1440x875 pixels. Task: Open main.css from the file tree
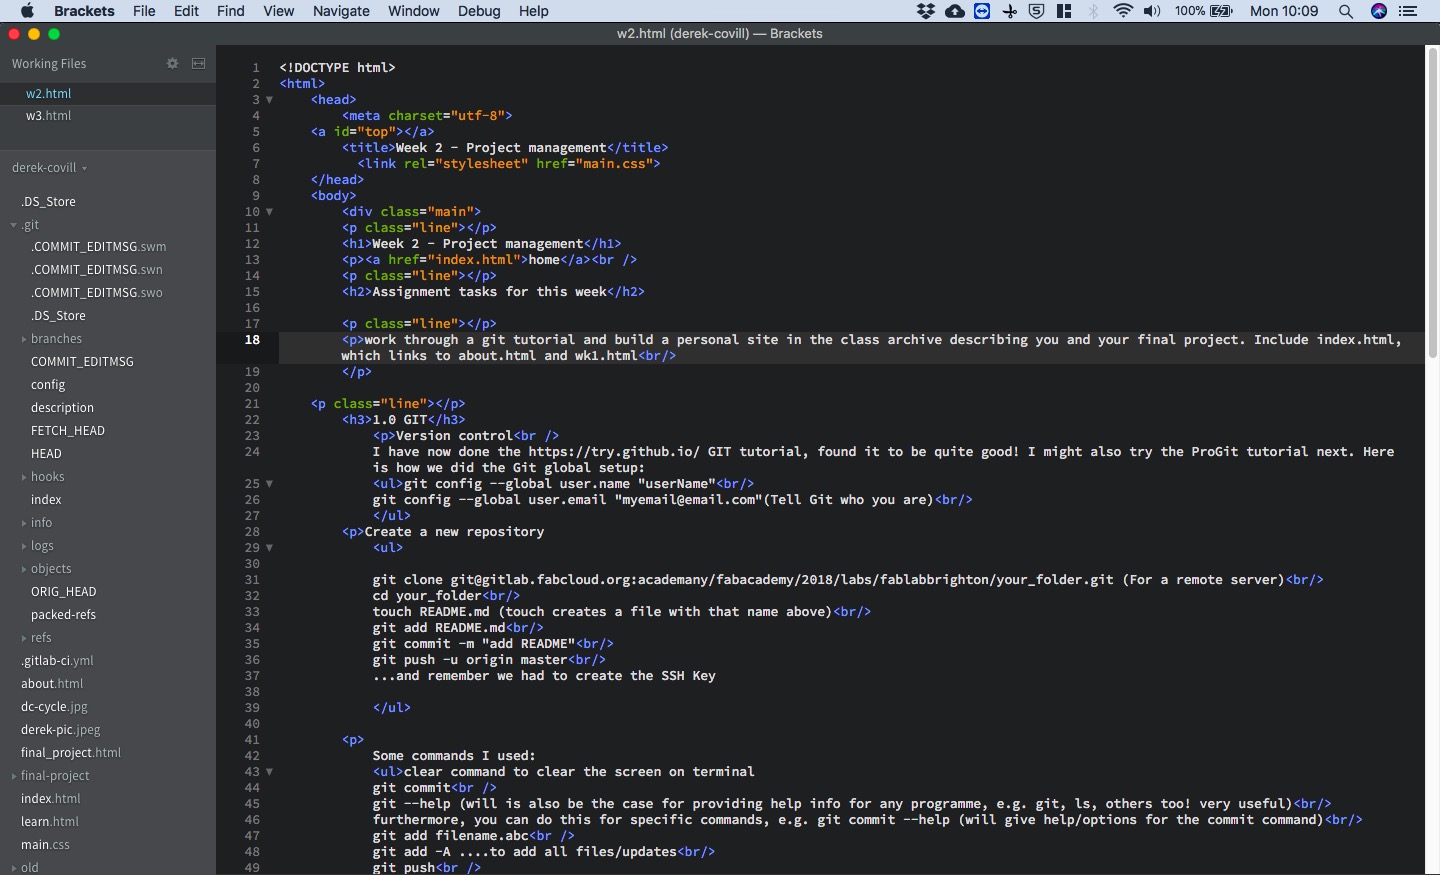point(45,845)
